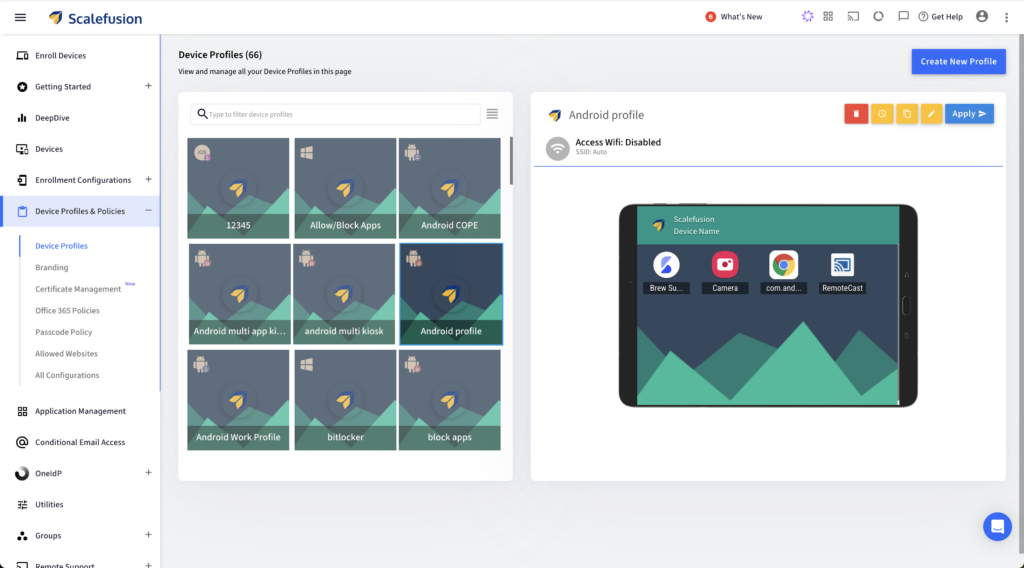
Task: Click the Chrome com.and... app icon
Action: click(x=784, y=264)
